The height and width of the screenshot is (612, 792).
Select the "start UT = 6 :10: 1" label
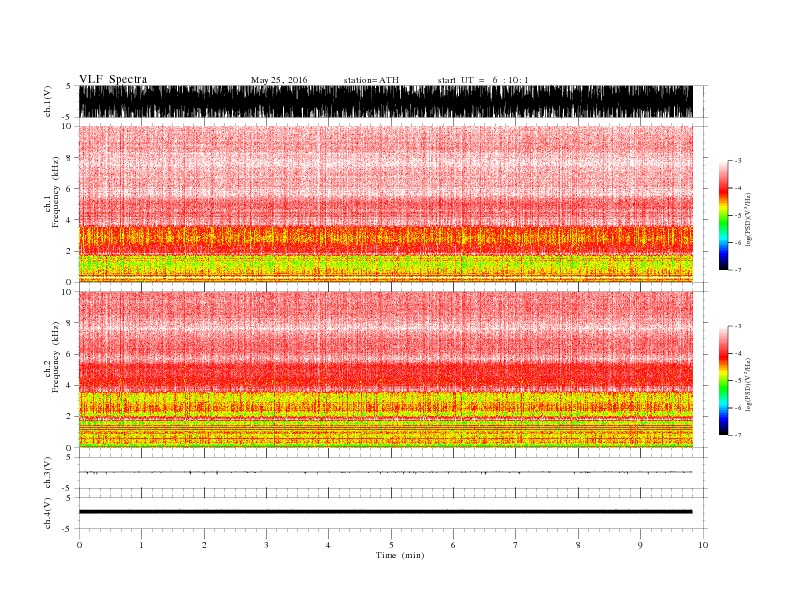pos(483,80)
